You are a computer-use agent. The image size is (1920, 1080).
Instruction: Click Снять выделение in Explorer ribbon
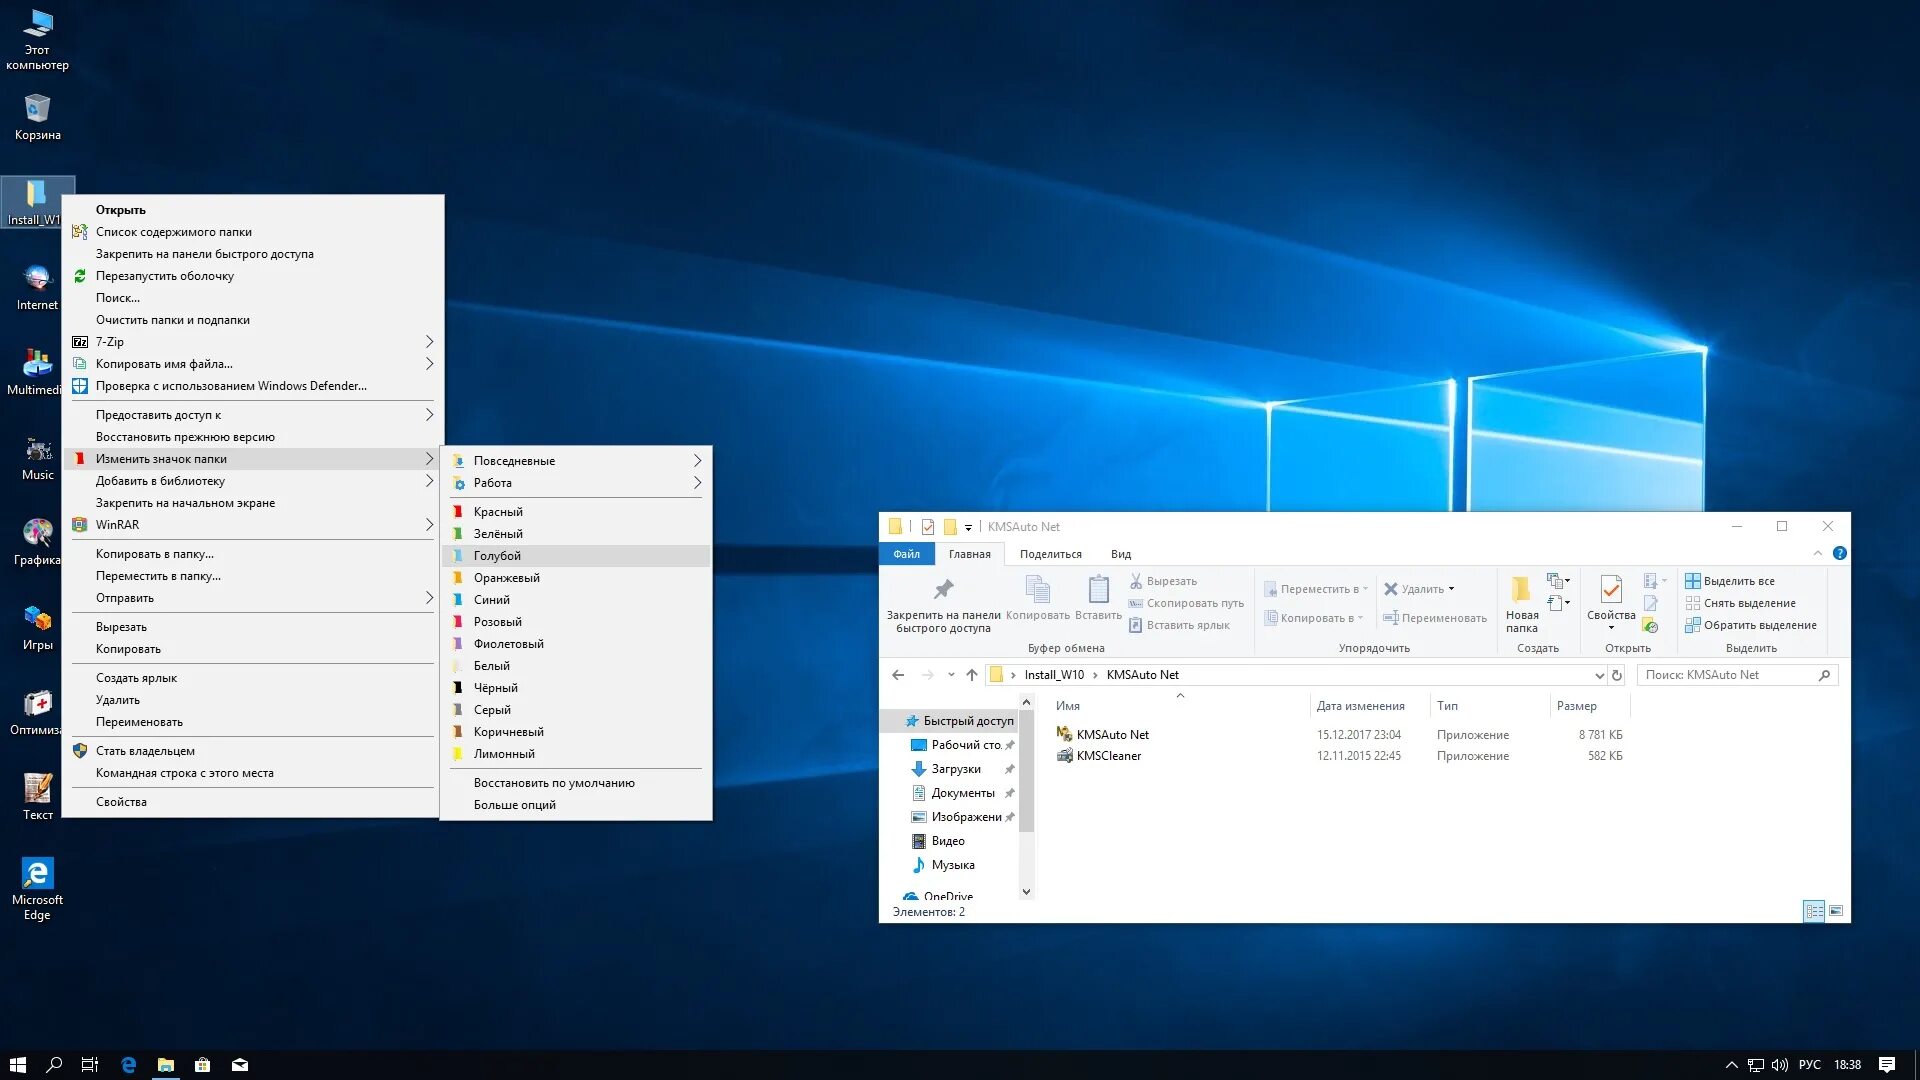1740,603
